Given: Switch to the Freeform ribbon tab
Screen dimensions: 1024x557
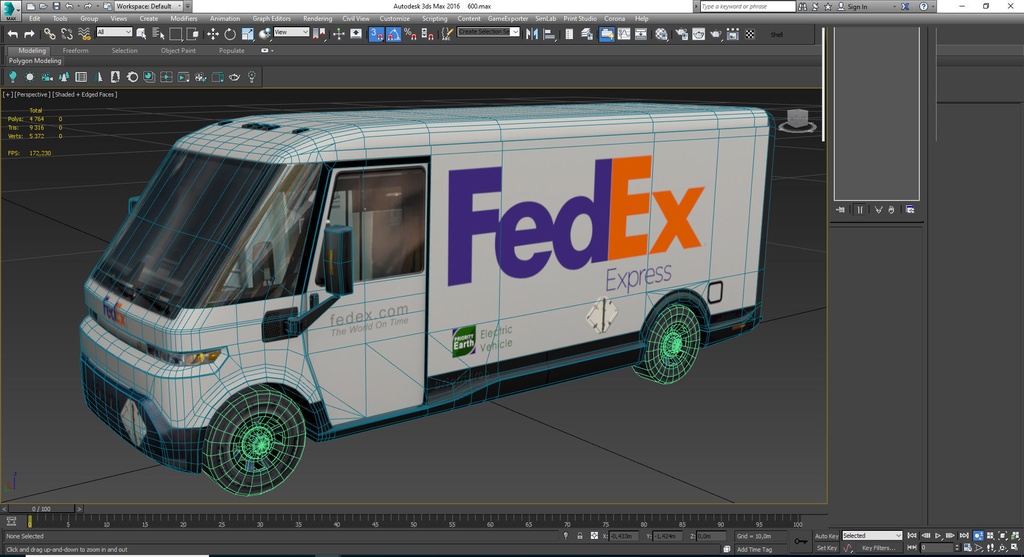Looking at the screenshot, I should 75,50.
